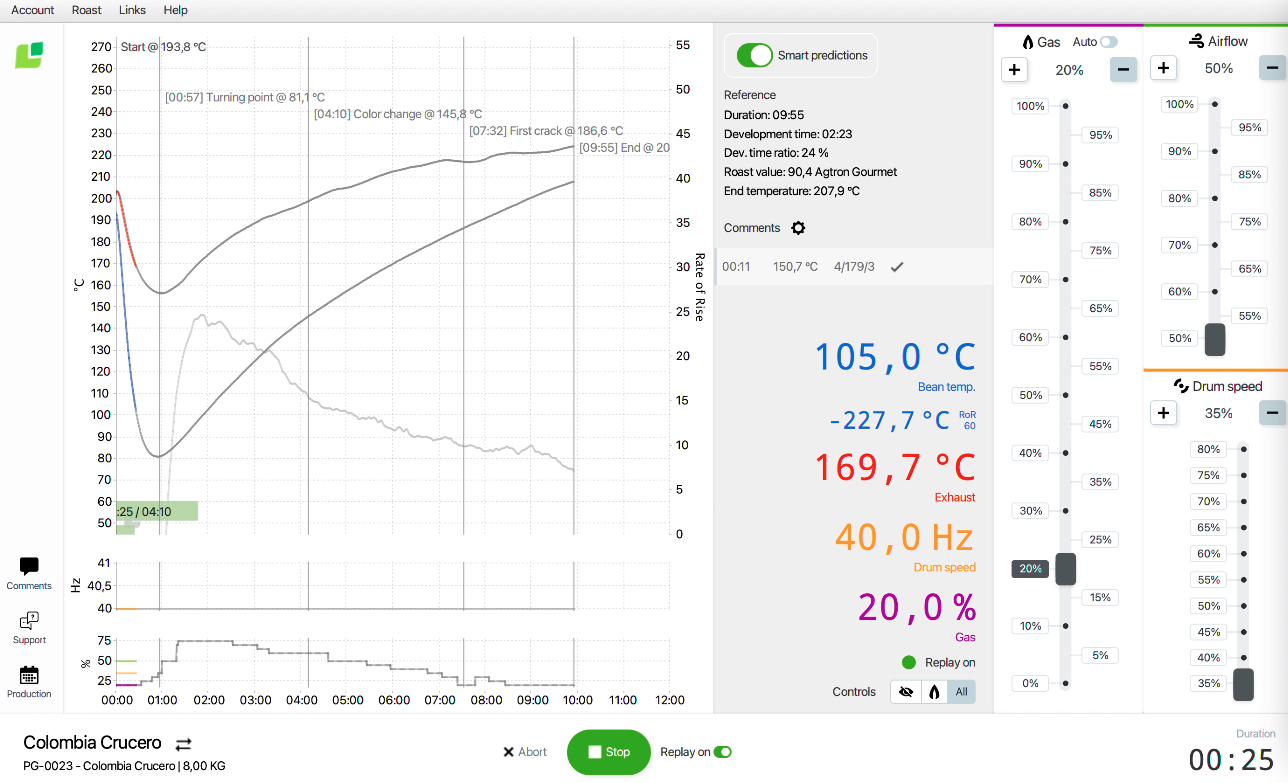Enable the Gas Auto toggle
Screen dimensions: 1288x783
1108,42
